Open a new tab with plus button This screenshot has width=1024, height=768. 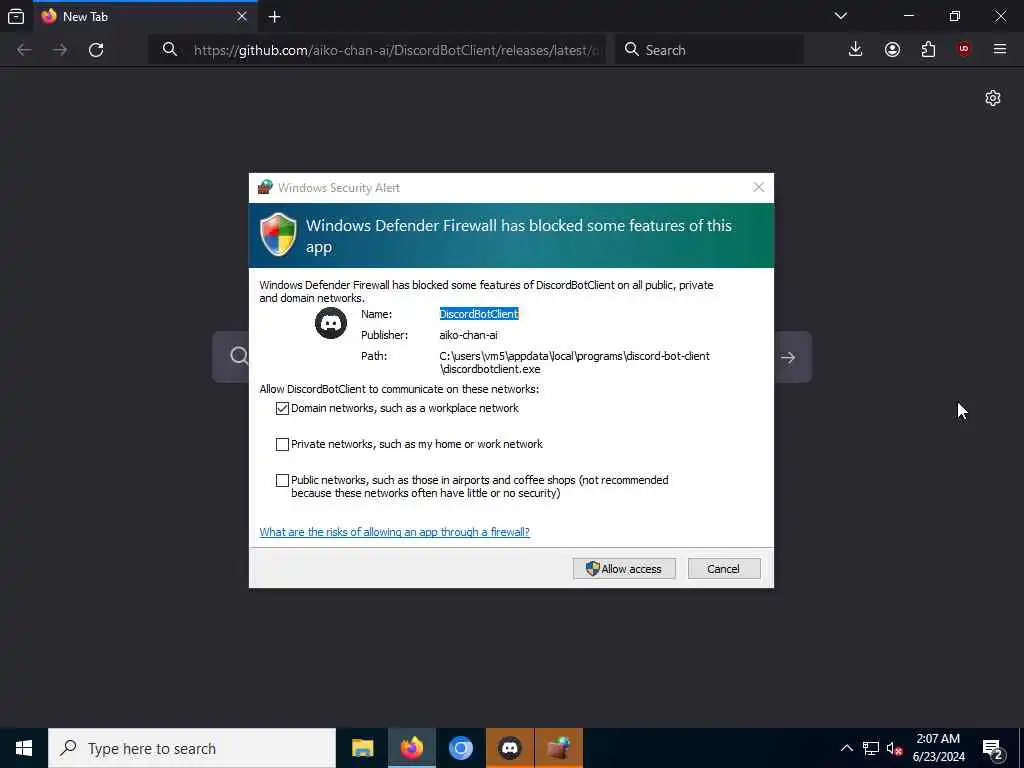(x=274, y=17)
